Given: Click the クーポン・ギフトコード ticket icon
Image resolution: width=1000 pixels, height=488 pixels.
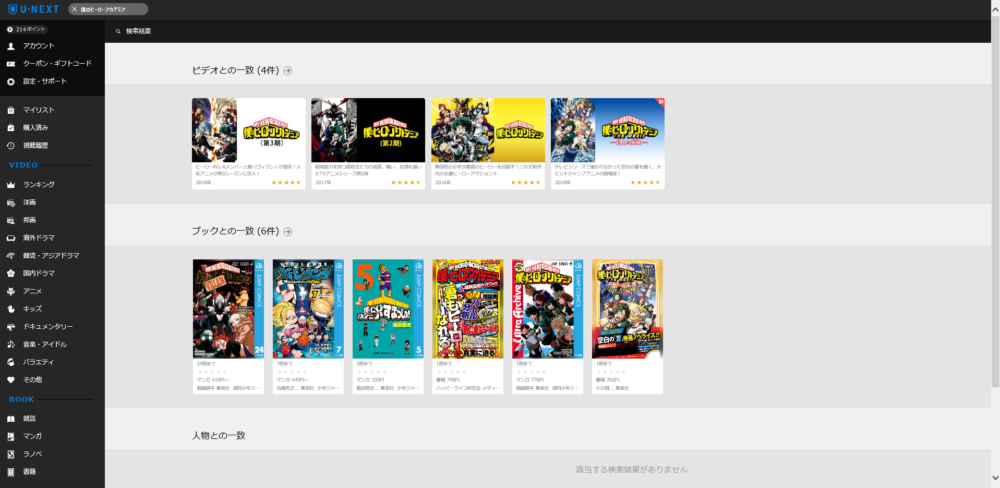Looking at the screenshot, I should click(11, 64).
